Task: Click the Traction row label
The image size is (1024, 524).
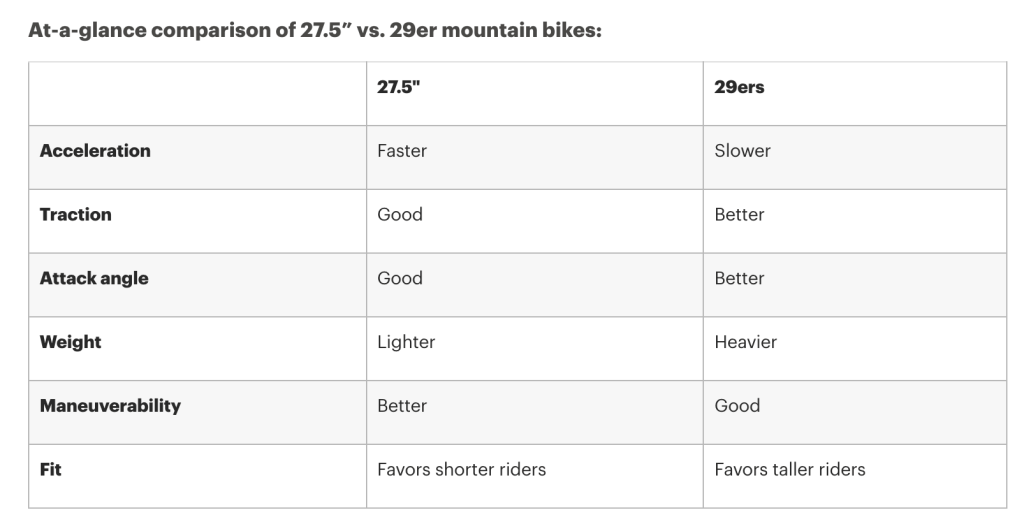Action: click(x=76, y=215)
